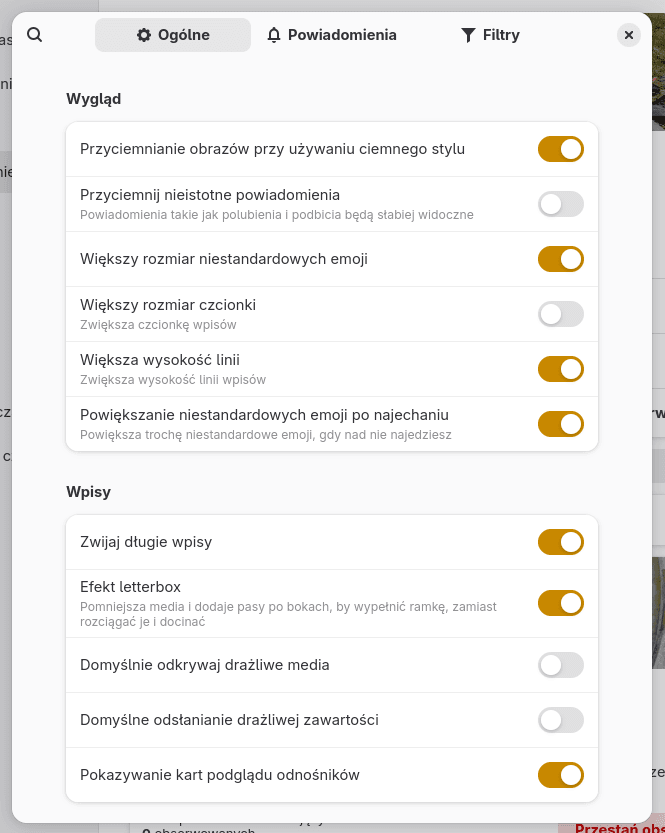Turn off Zwijaj długie wpisy
The image size is (665, 833).
coord(560,542)
